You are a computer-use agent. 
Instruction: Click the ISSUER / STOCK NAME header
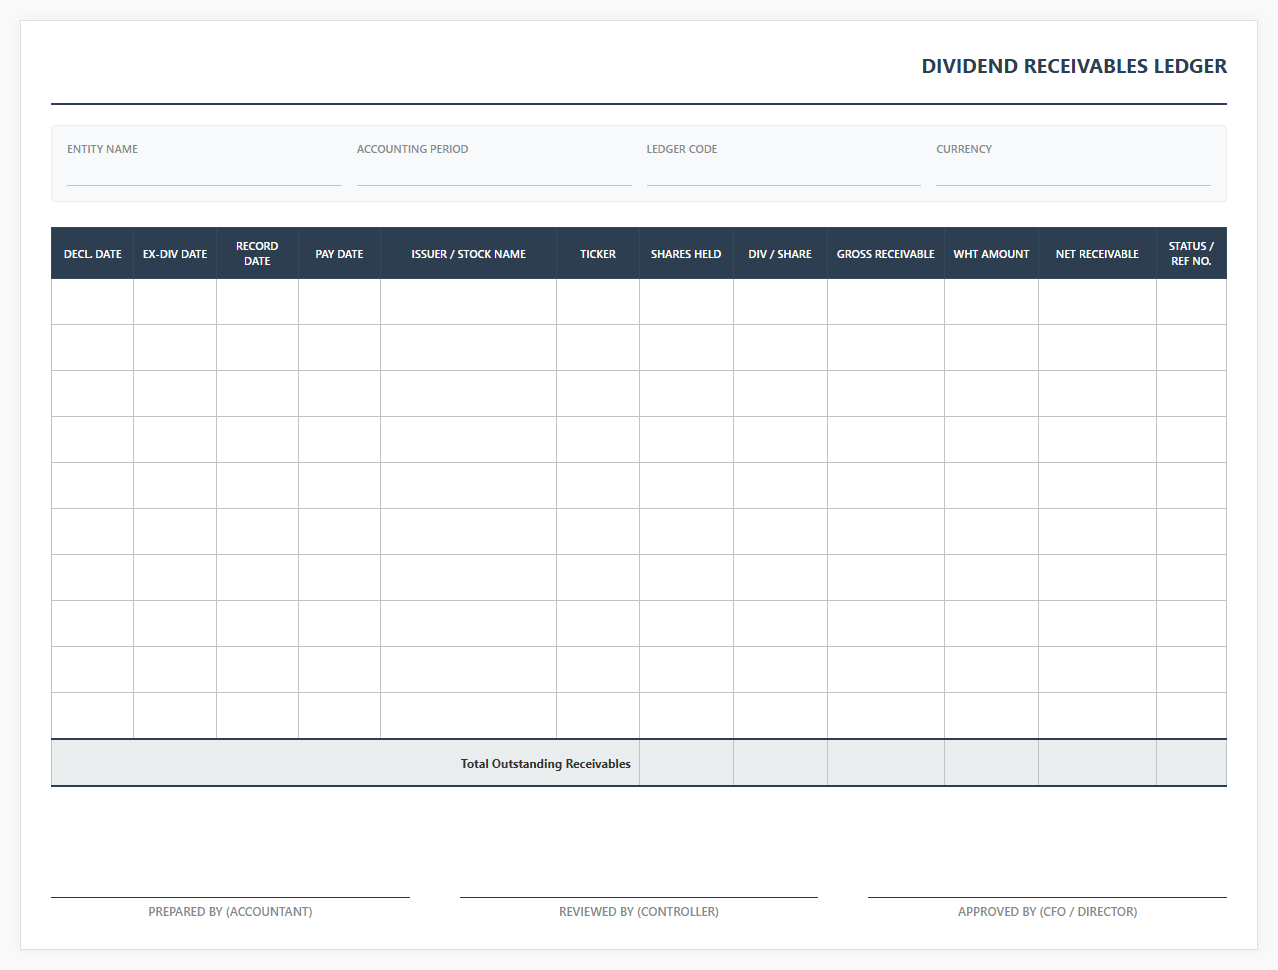click(x=468, y=254)
